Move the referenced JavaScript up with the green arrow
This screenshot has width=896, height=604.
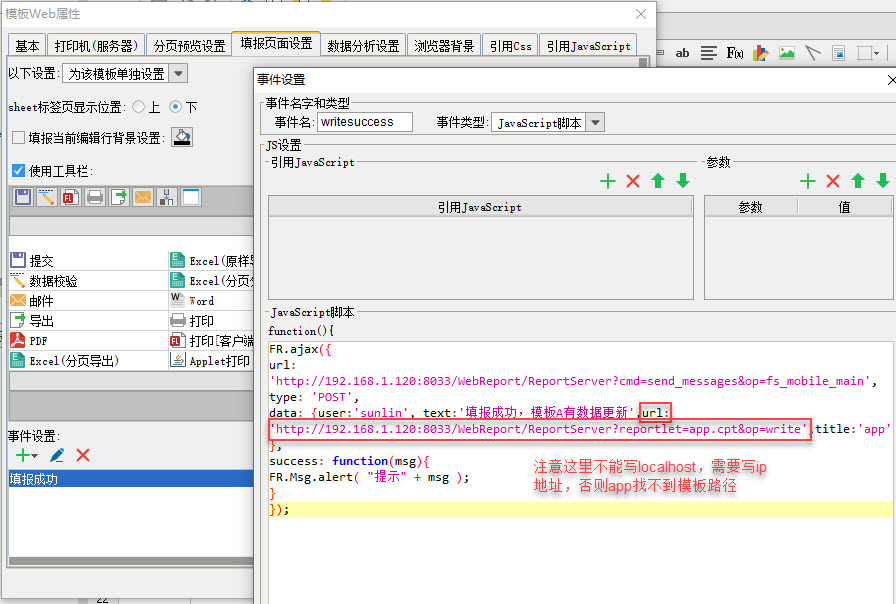click(x=658, y=181)
